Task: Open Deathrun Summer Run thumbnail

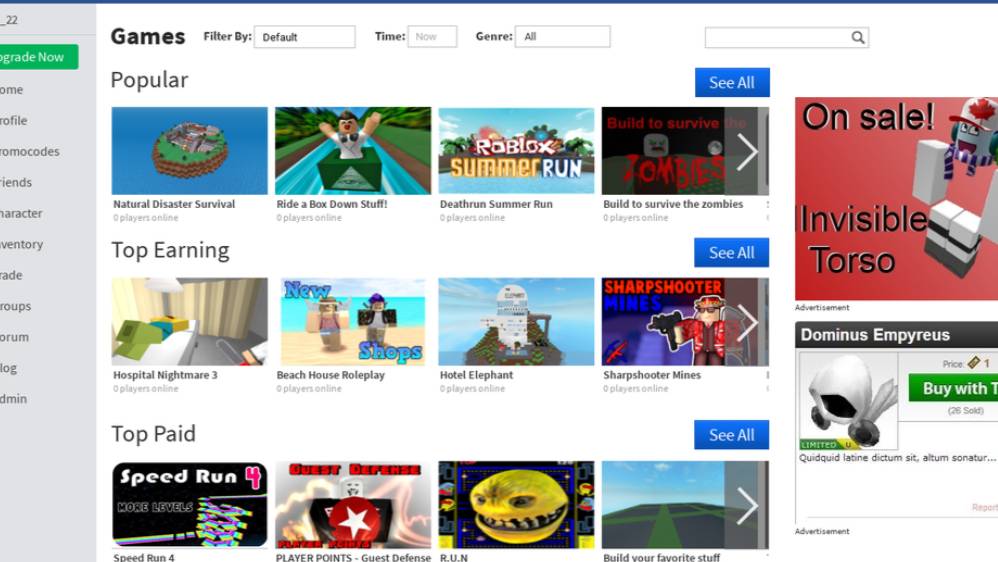Action: [516, 151]
